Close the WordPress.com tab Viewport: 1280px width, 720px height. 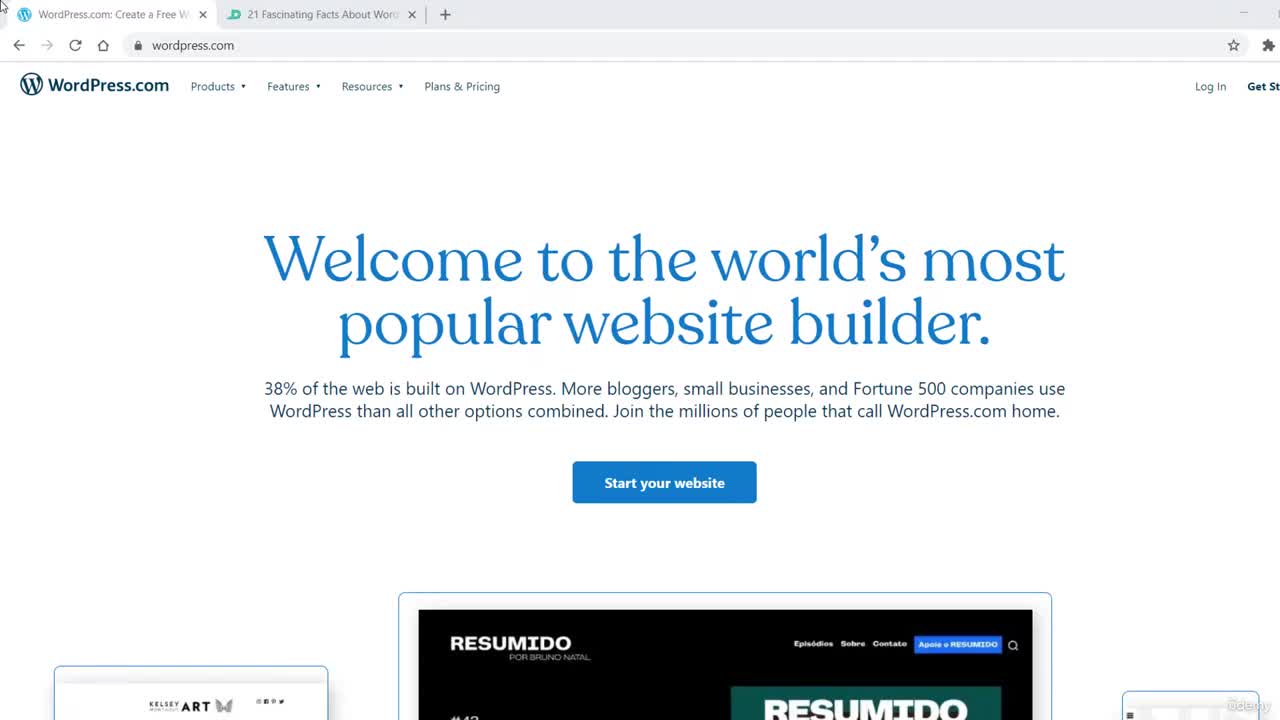(203, 15)
